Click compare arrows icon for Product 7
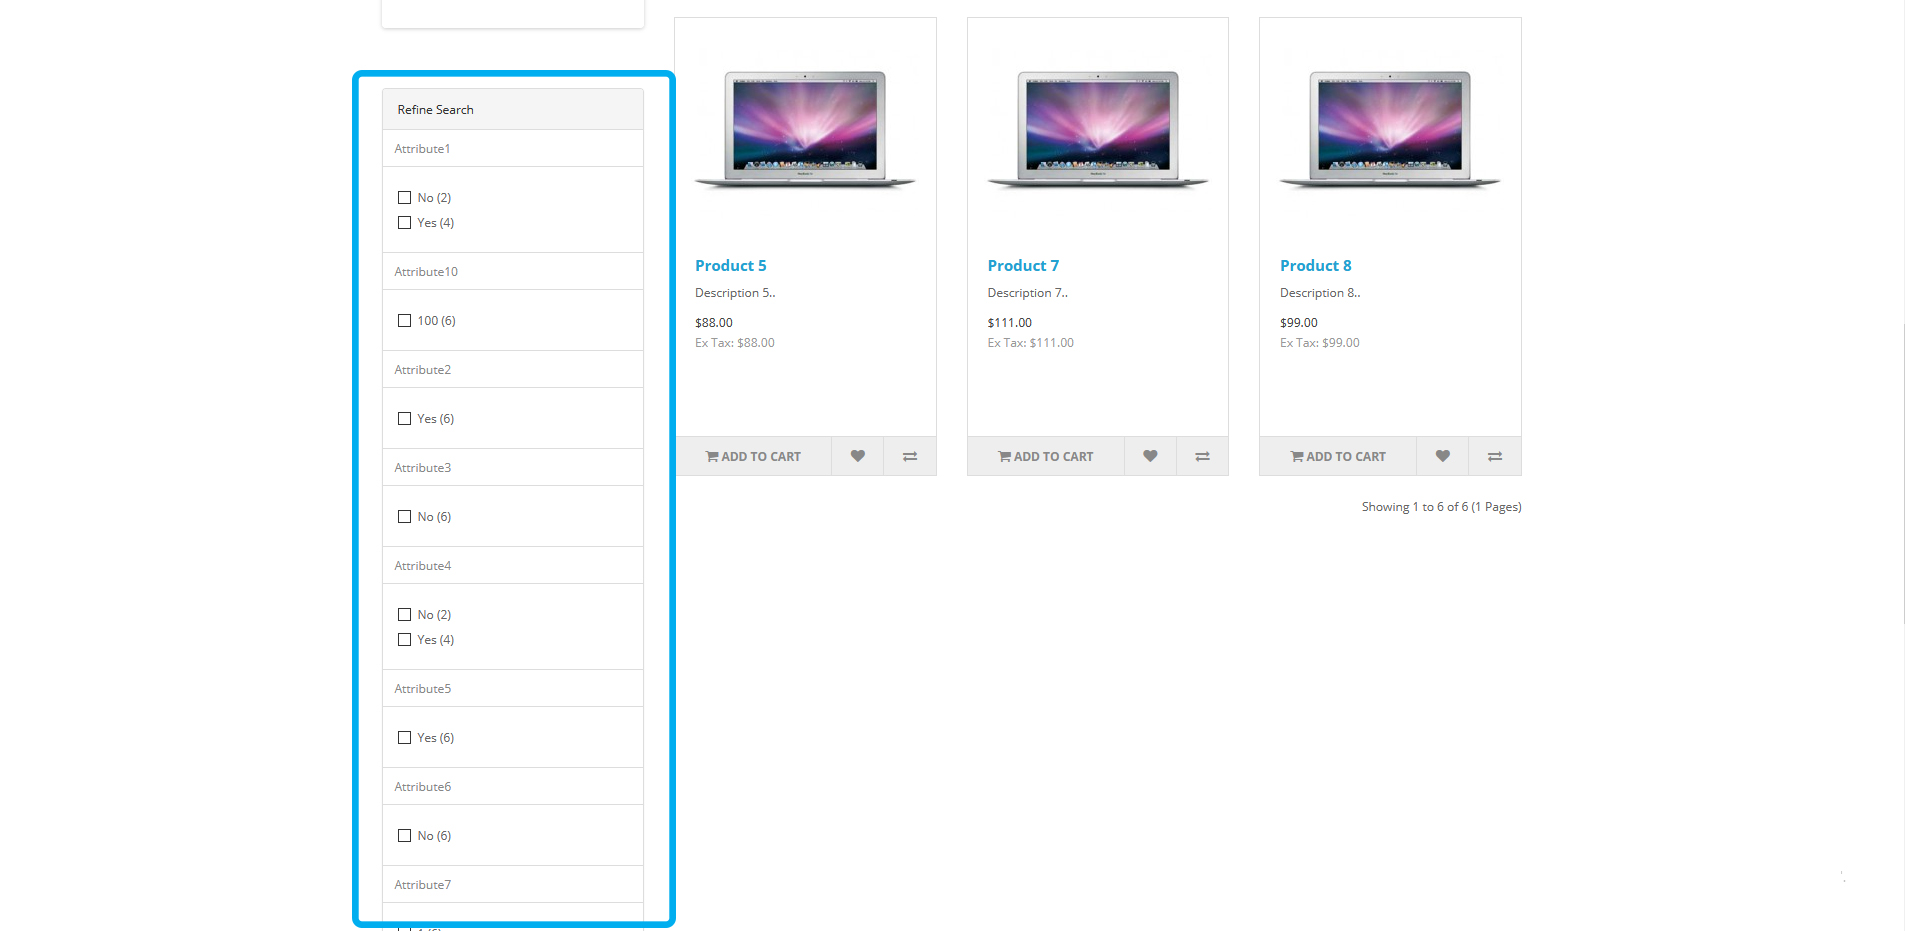This screenshot has height=931, width=1905. pos(1202,456)
